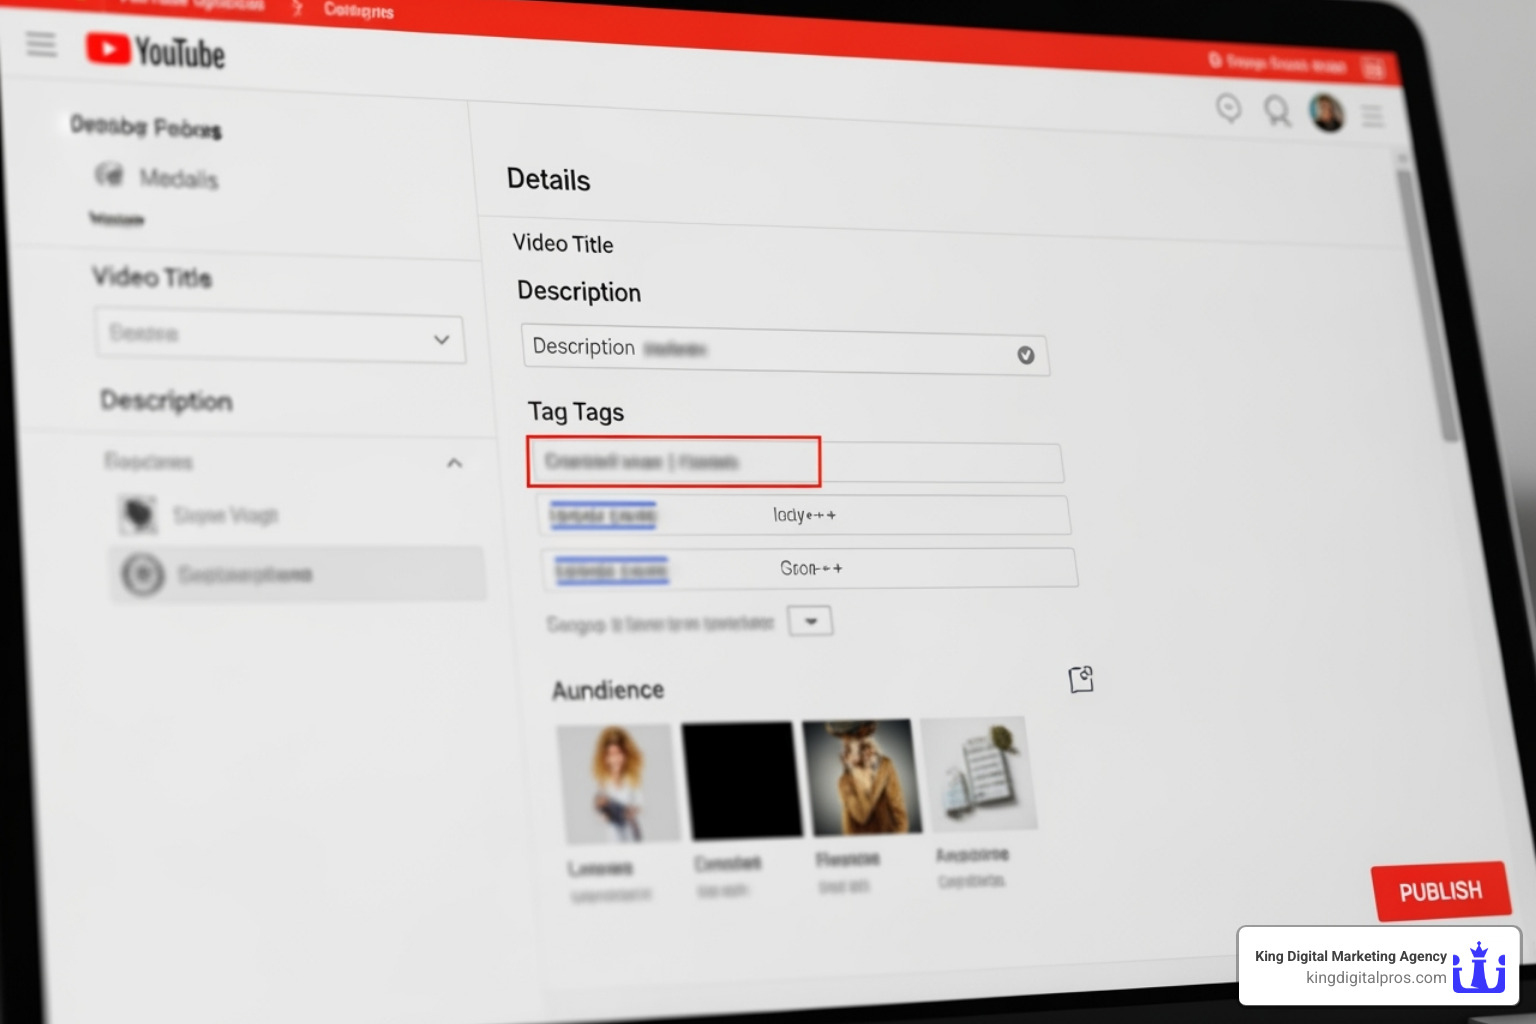Image resolution: width=1536 pixels, height=1024 pixels.
Task: Click the Medals icon in the sidebar
Action: pyautogui.click(x=110, y=174)
